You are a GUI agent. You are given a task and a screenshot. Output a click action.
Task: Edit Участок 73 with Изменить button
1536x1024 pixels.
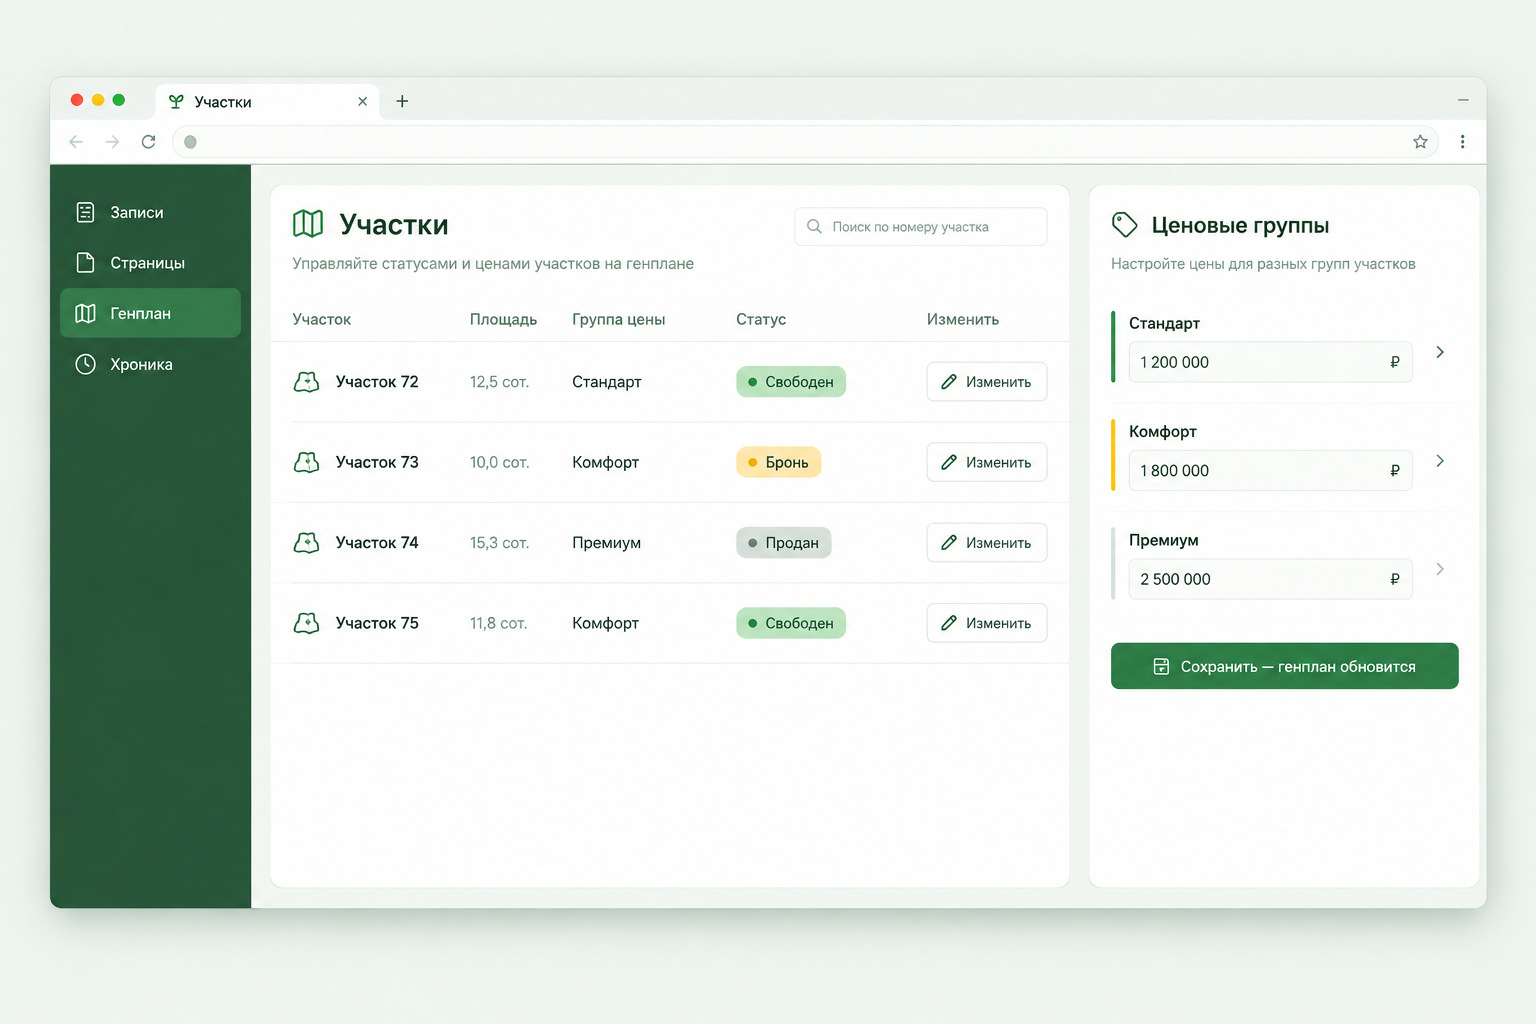click(x=987, y=462)
